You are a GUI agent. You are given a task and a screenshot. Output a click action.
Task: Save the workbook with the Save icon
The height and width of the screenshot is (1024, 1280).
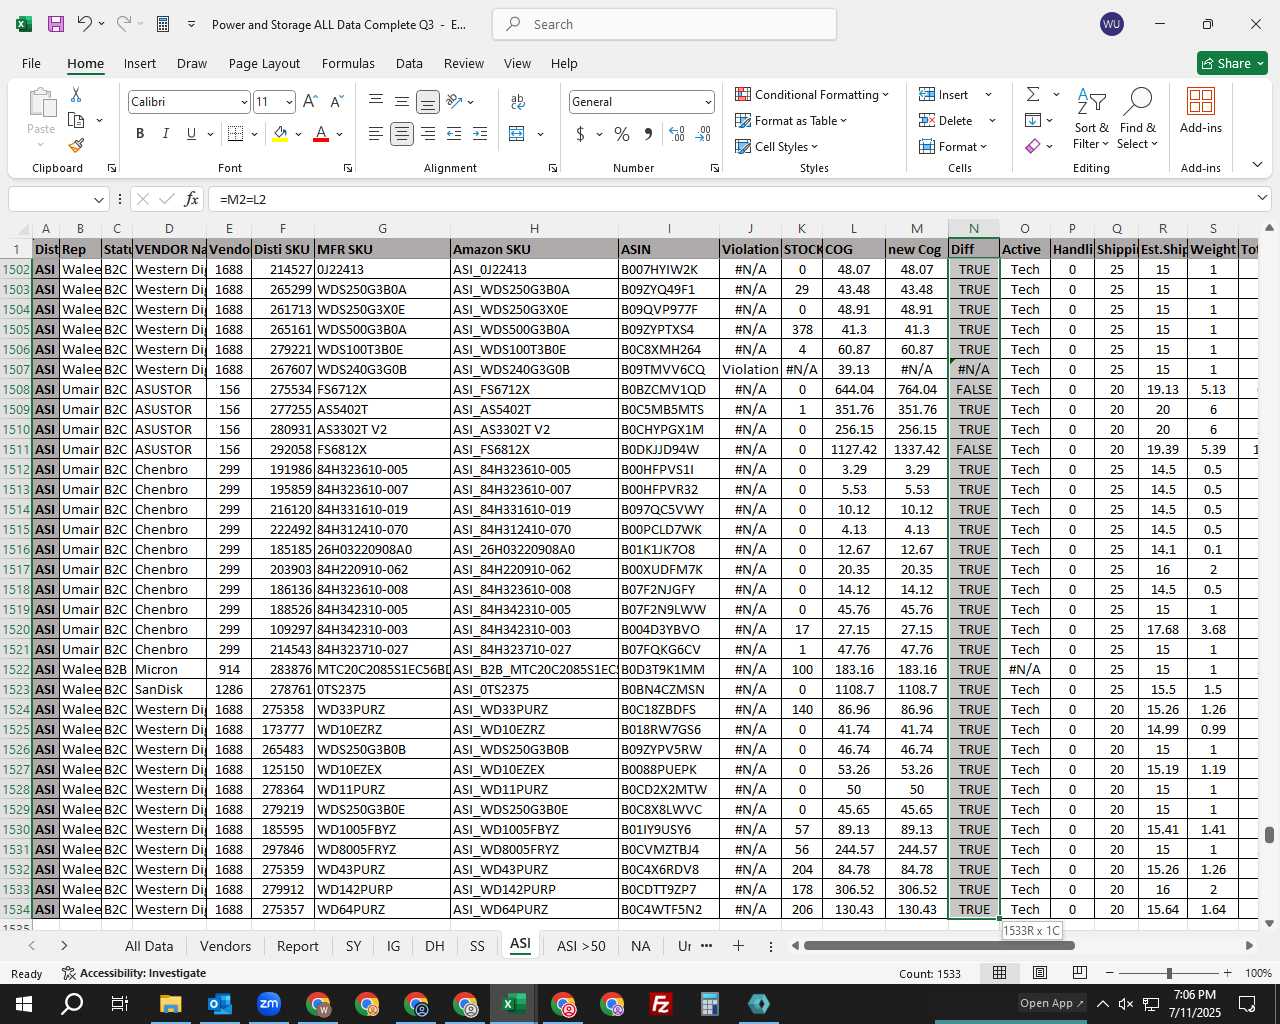(56, 24)
